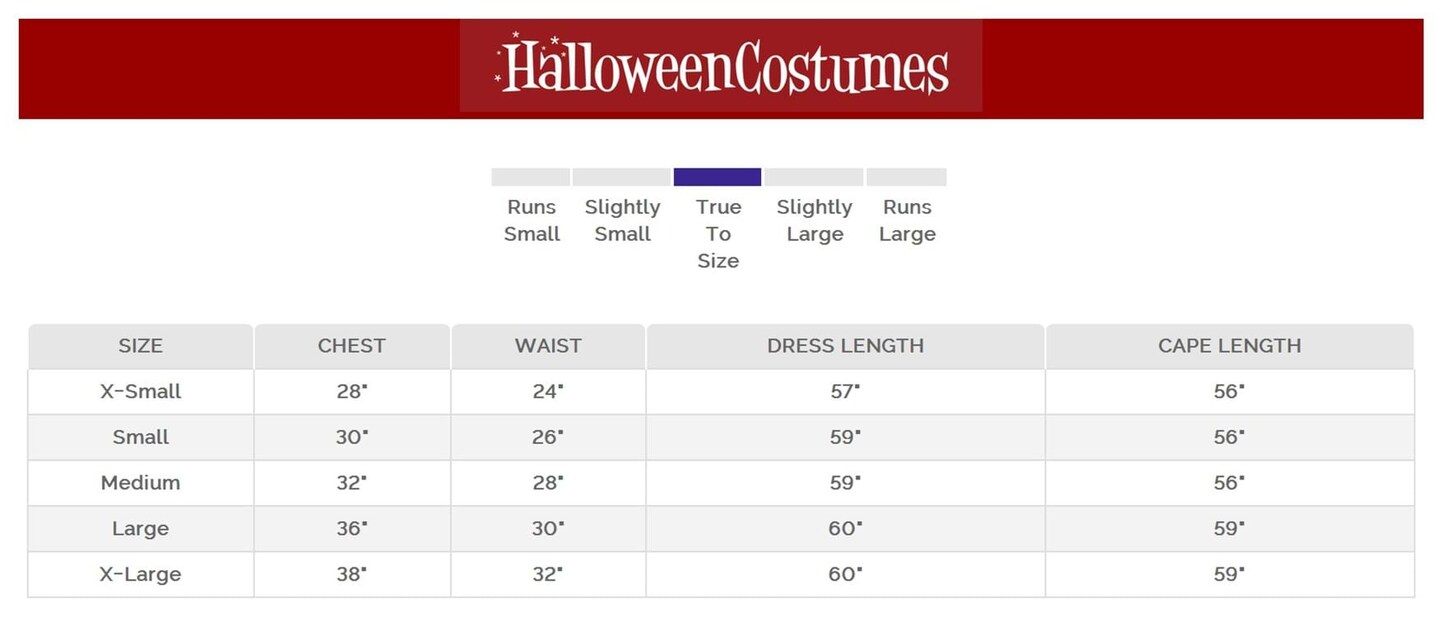Screen dimensions: 1440x625
Task: Click the X-Small dress length 57"
Action: pyautogui.click(x=845, y=392)
